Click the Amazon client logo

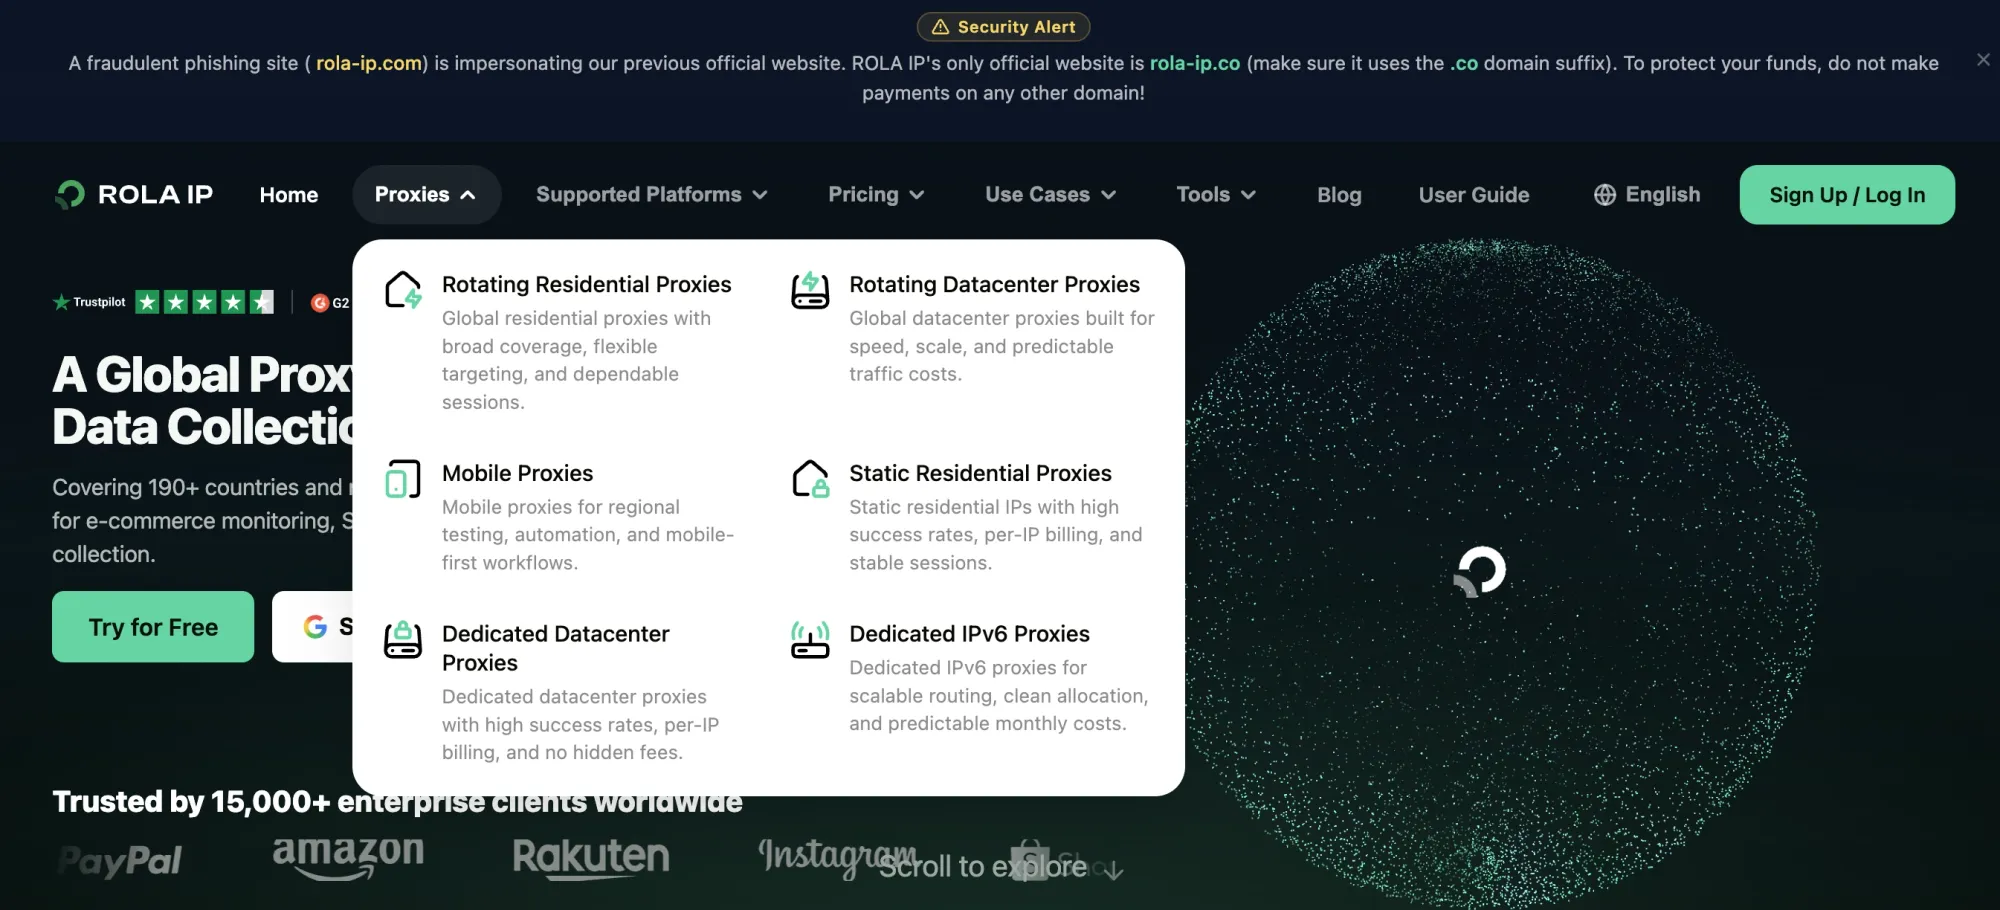click(x=348, y=857)
